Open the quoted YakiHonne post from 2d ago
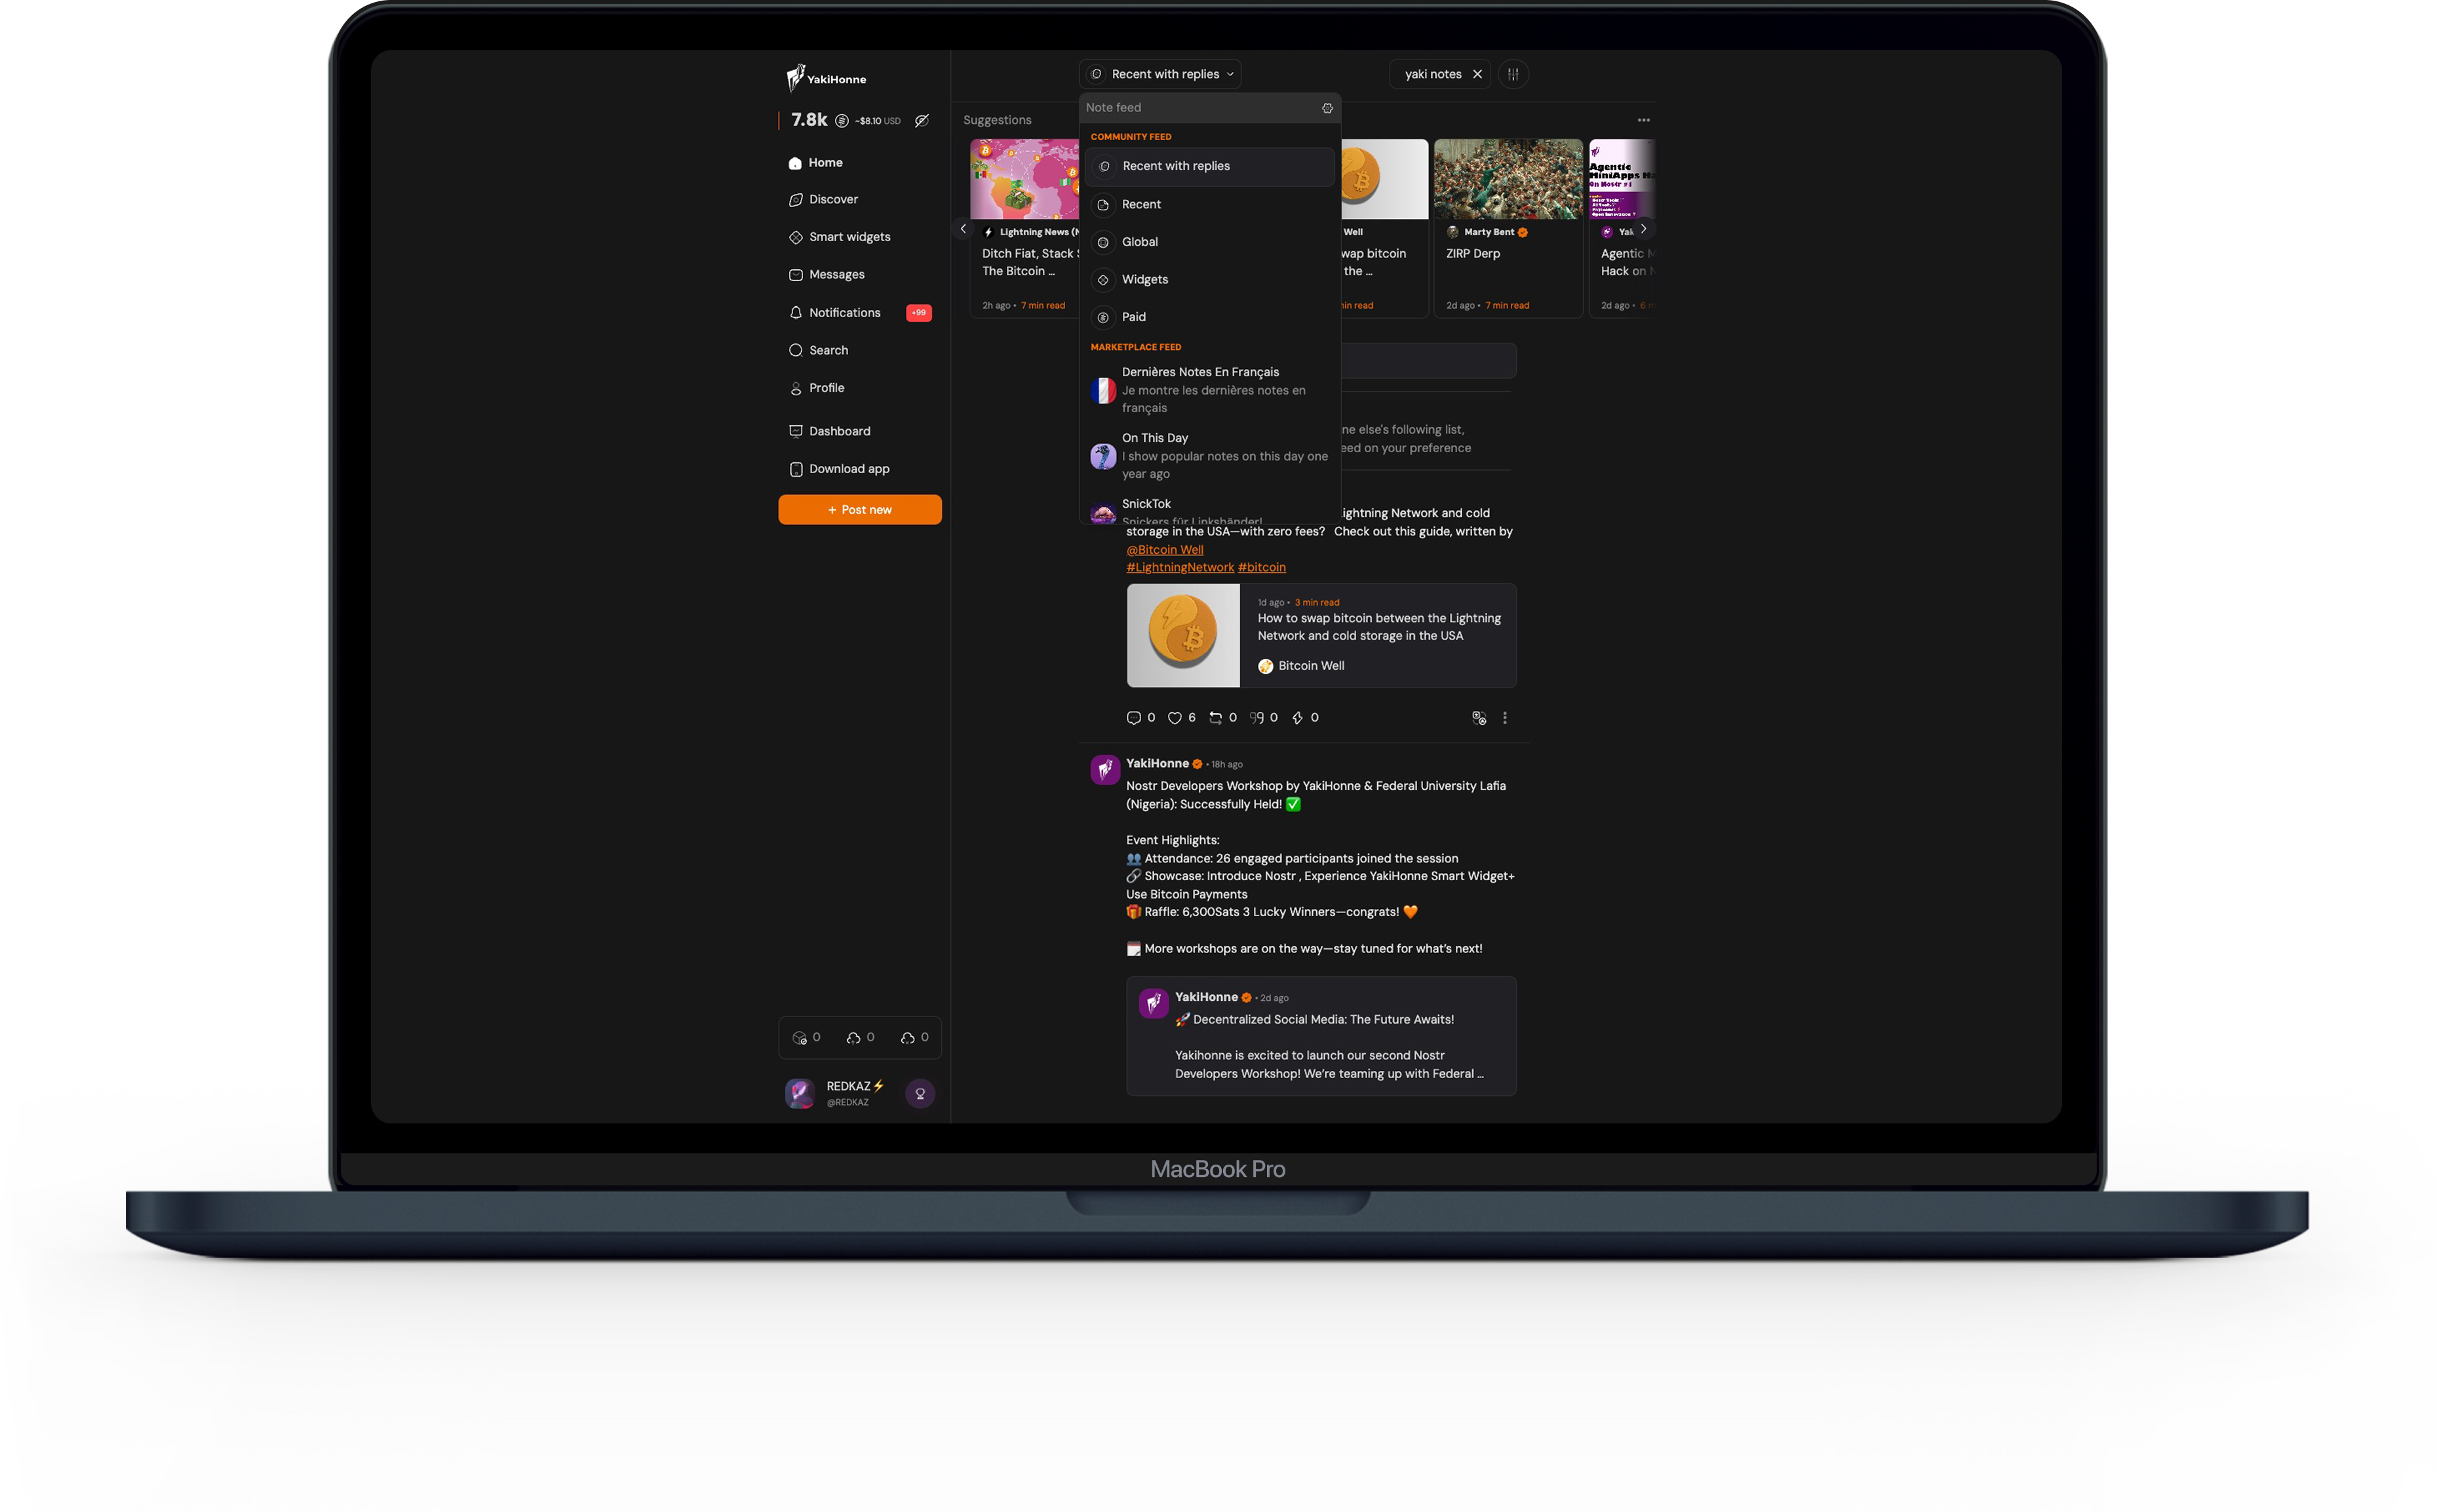The height and width of the screenshot is (1512, 2437). (1321, 1036)
